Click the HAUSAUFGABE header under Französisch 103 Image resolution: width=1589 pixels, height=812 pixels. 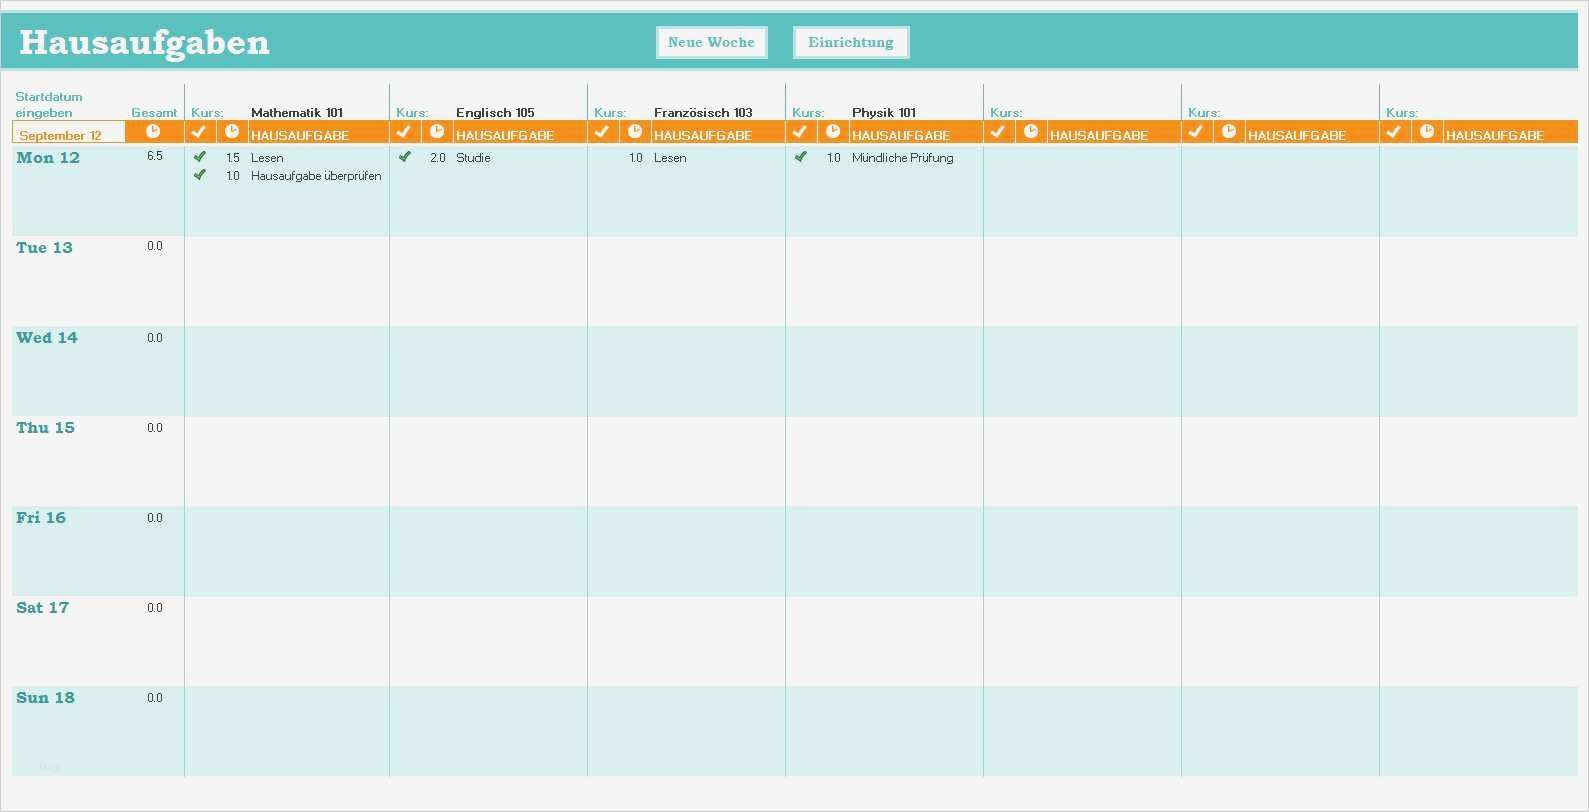coord(703,135)
